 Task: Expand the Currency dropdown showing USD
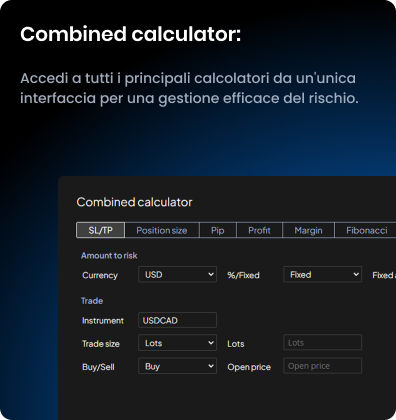pyautogui.click(x=177, y=274)
